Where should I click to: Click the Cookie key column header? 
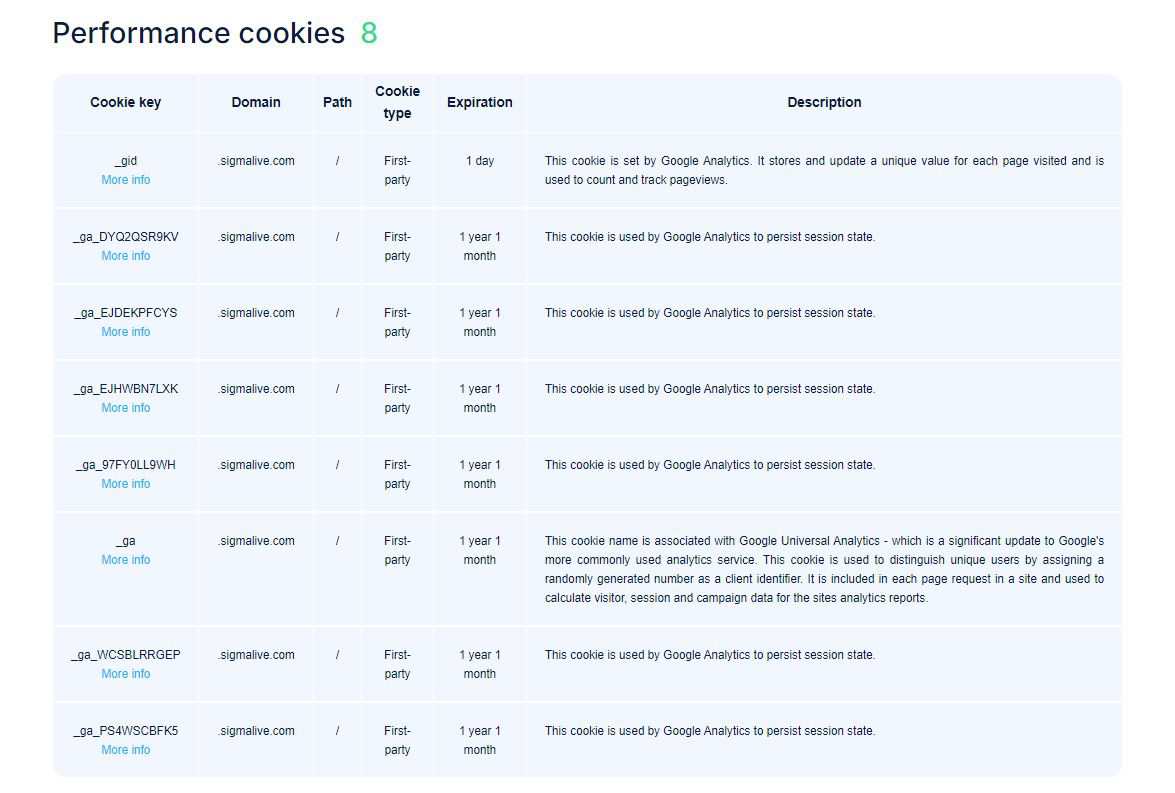point(125,102)
